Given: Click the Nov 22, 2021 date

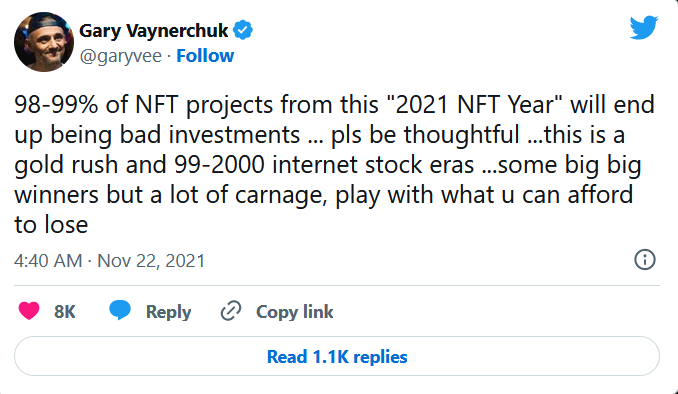Looking at the screenshot, I should tap(151, 261).
